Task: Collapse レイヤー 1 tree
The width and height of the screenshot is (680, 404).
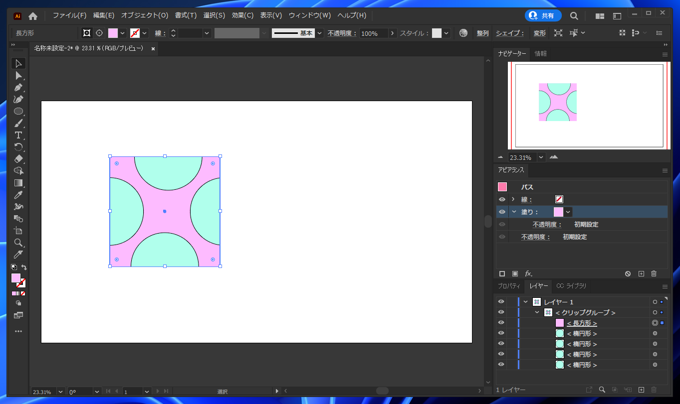Action: 526,302
